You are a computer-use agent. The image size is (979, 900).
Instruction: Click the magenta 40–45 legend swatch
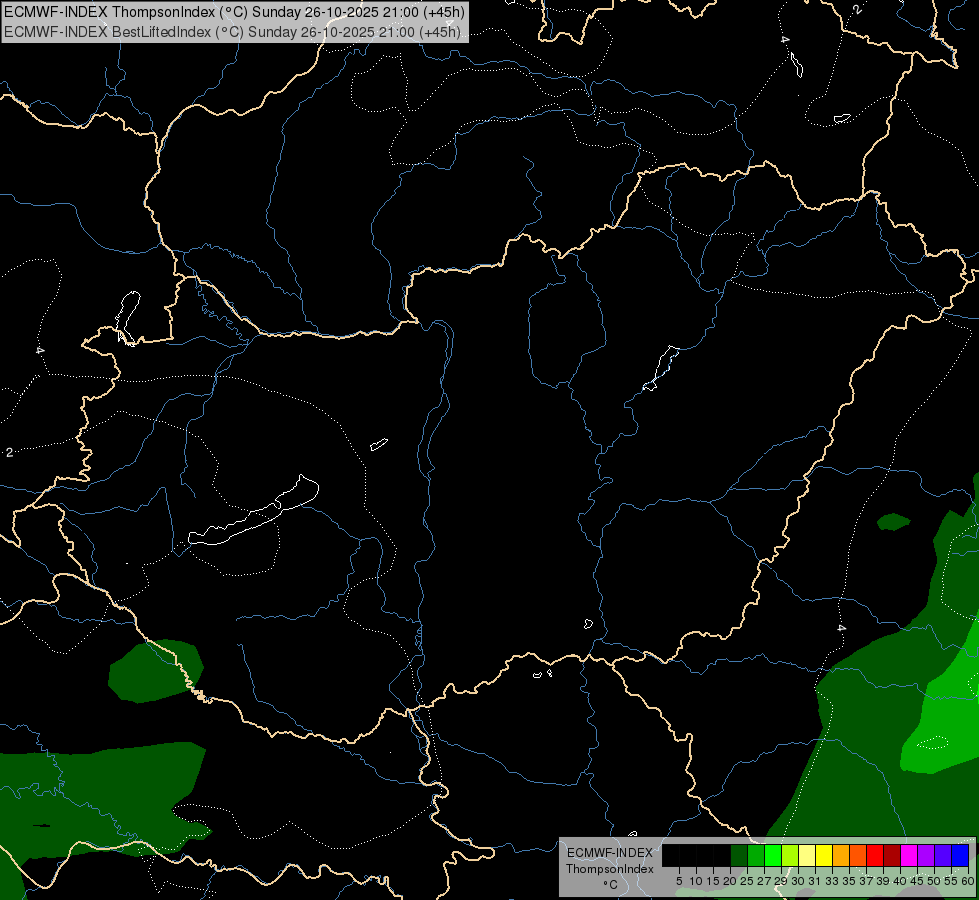tap(909, 855)
